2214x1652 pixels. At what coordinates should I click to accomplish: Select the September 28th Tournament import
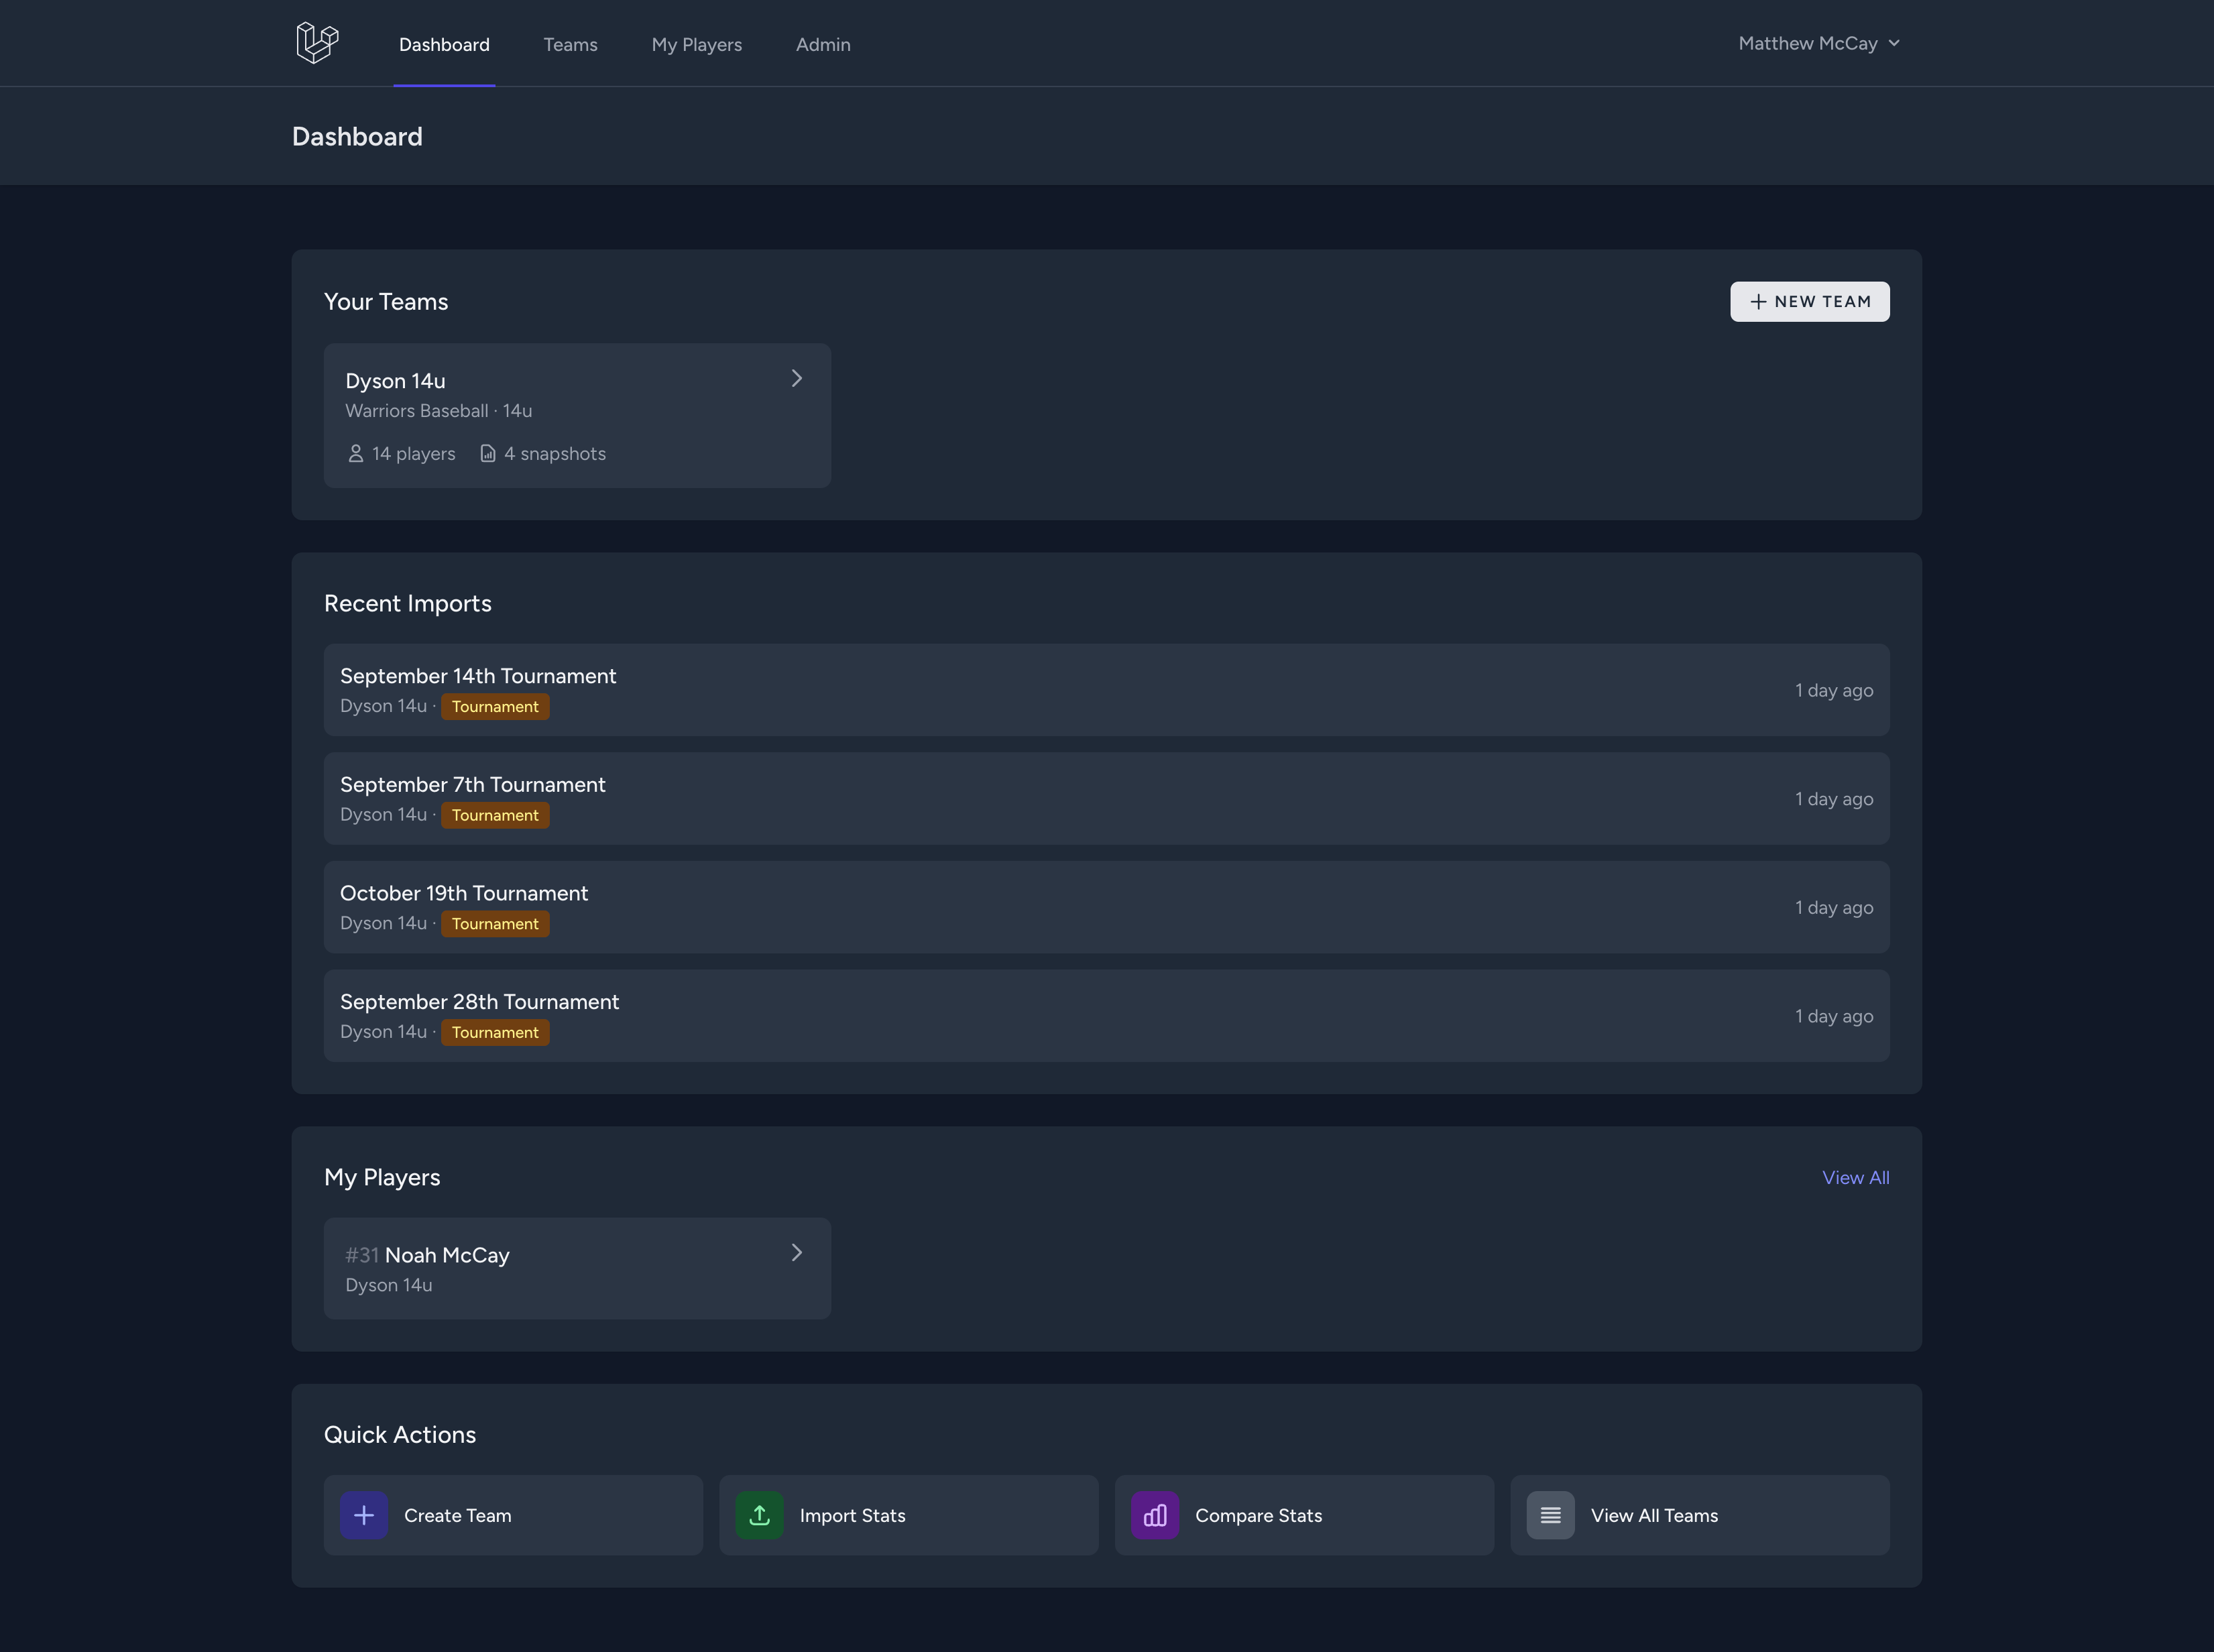point(1105,1015)
